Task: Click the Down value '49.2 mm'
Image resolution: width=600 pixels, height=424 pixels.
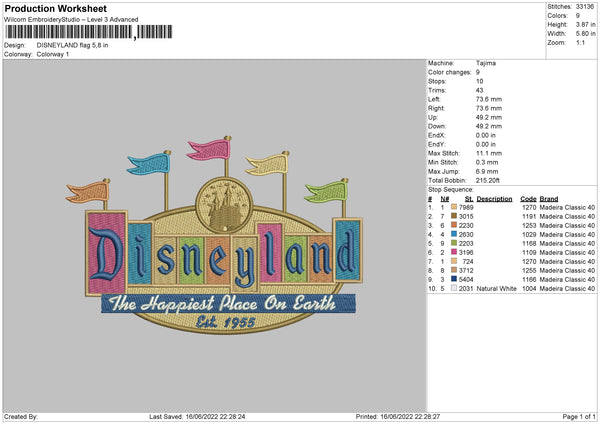Action: [x=489, y=126]
